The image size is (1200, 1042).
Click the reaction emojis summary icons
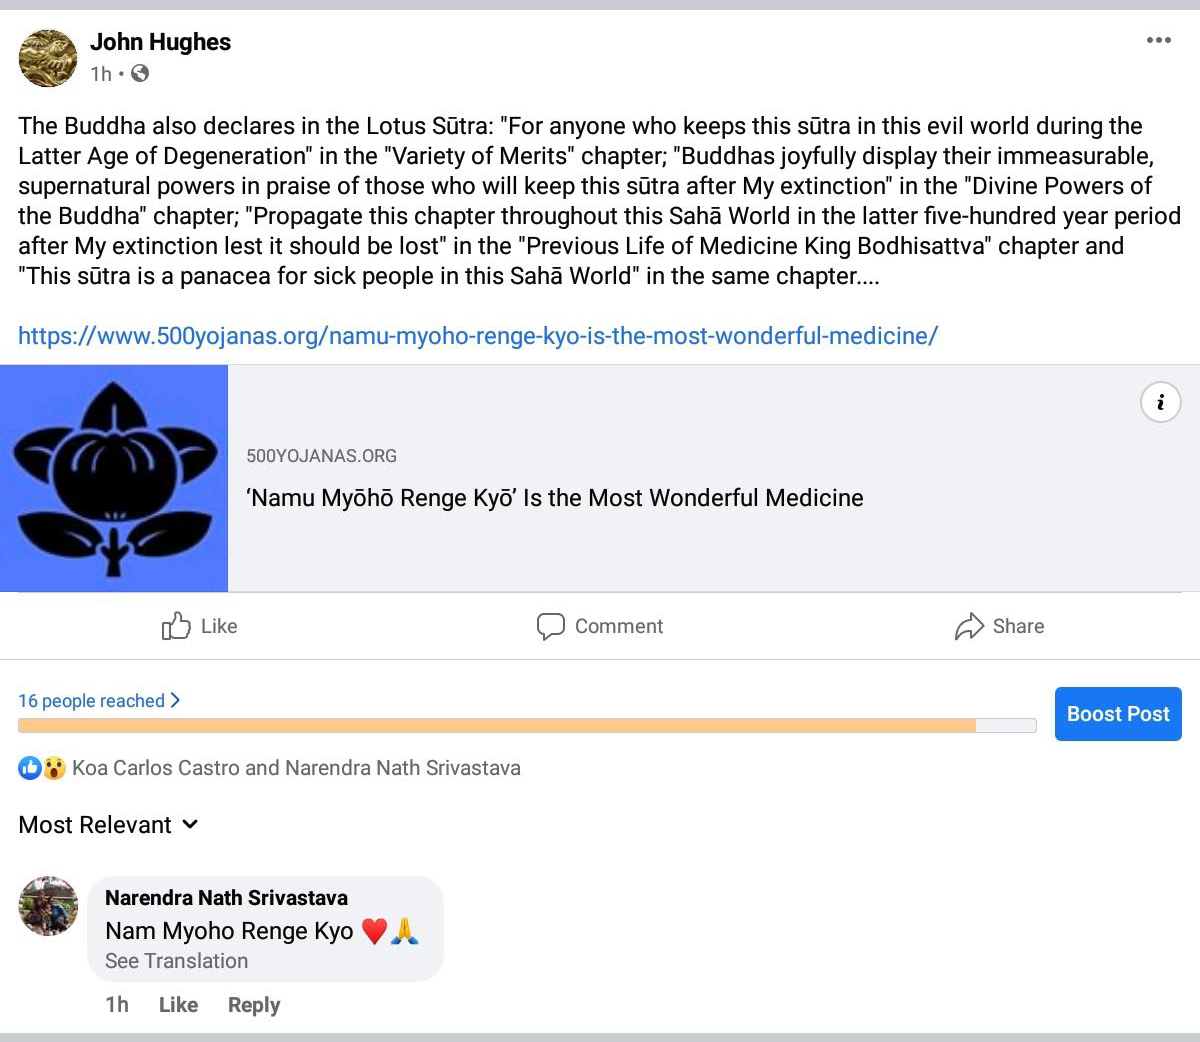(42, 768)
